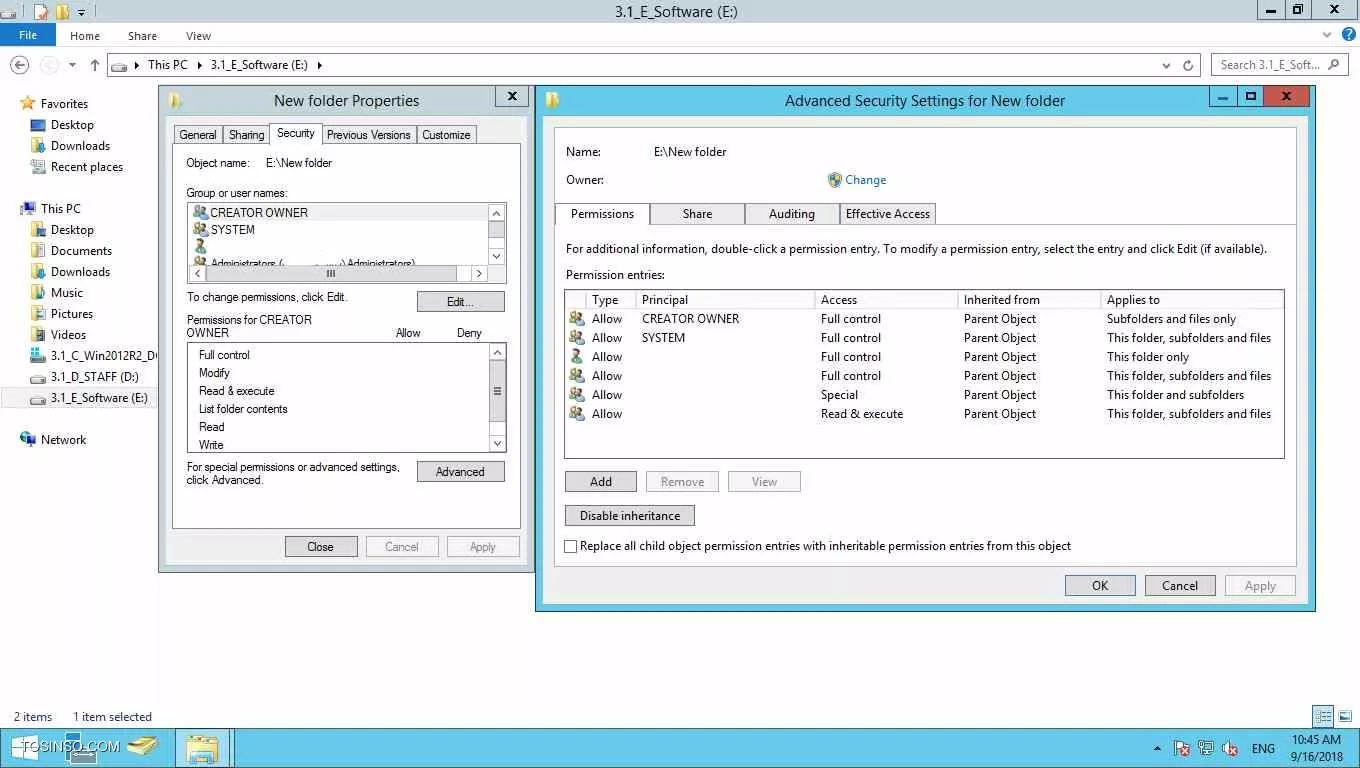Image resolution: width=1360 pixels, height=768 pixels.
Task: Click the This PC computer icon
Action: click(28, 208)
